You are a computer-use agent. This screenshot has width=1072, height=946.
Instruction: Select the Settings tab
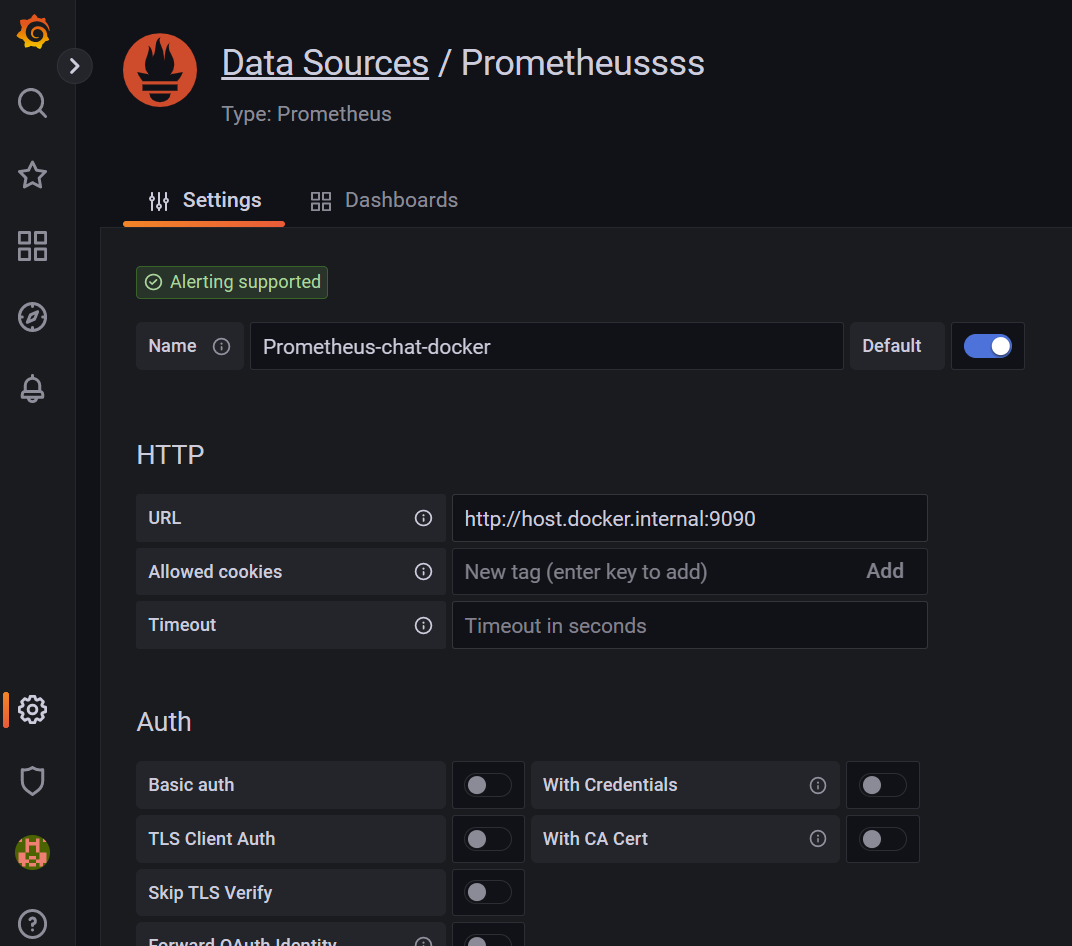204,201
